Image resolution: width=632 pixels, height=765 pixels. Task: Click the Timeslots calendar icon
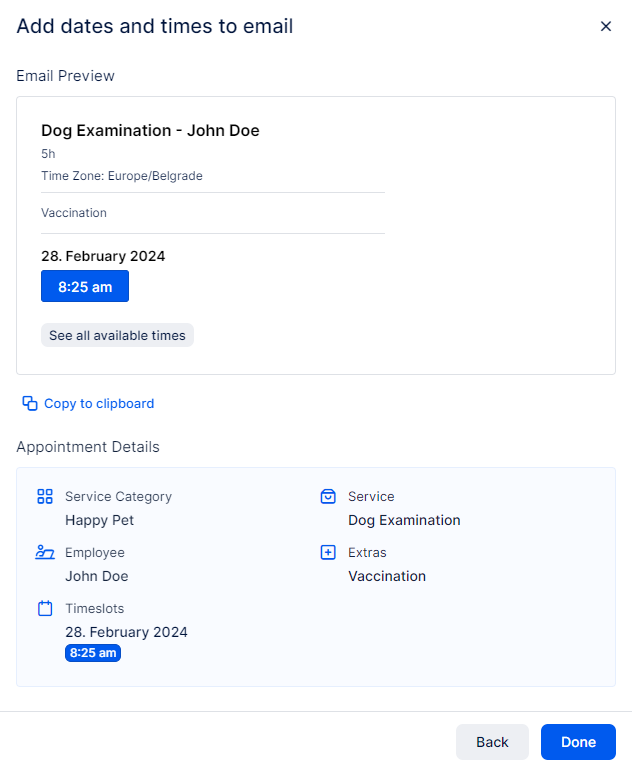[44, 608]
